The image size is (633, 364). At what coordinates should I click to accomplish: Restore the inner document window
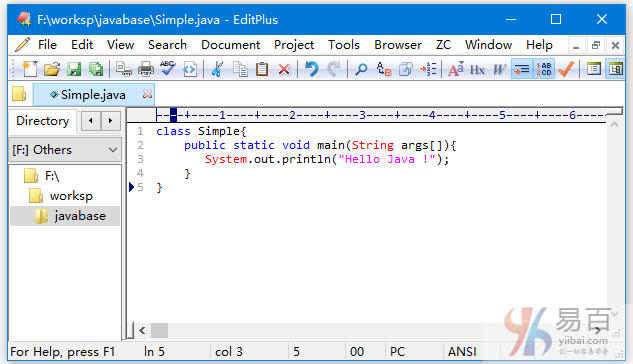coord(595,45)
